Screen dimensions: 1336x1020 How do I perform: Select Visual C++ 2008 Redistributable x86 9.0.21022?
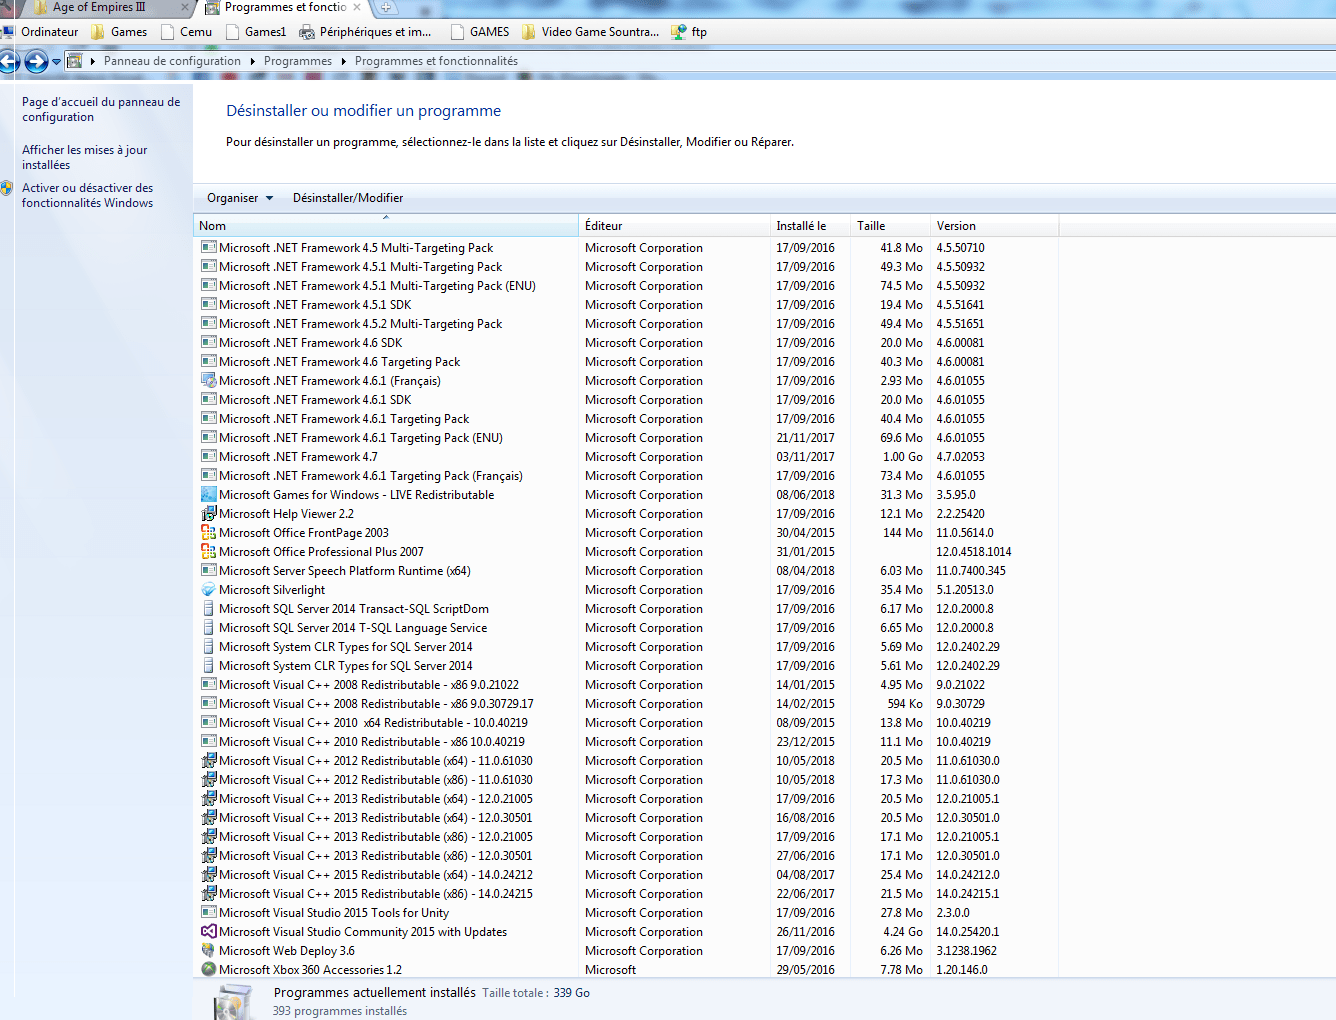pos(369,685)
